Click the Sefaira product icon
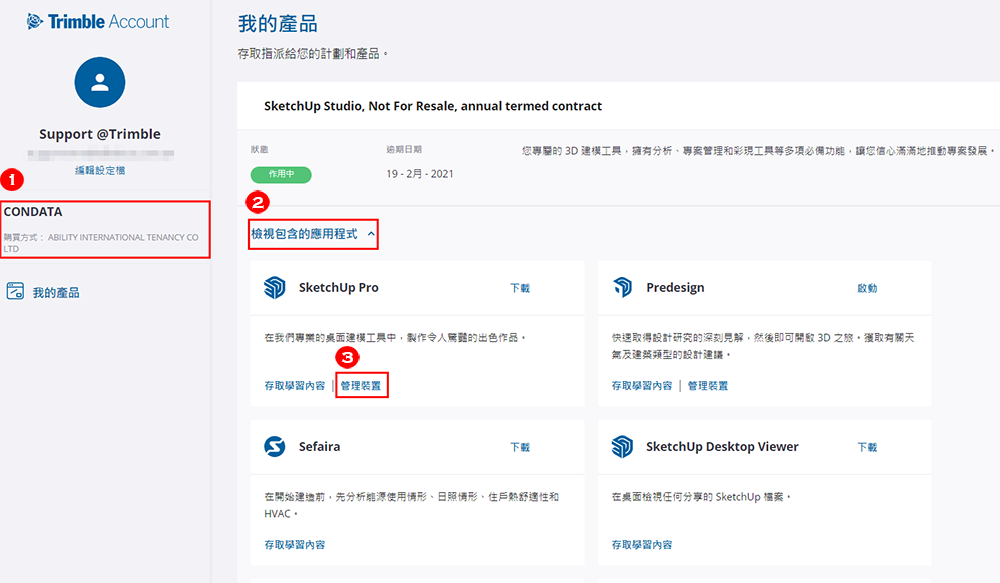 275,447
